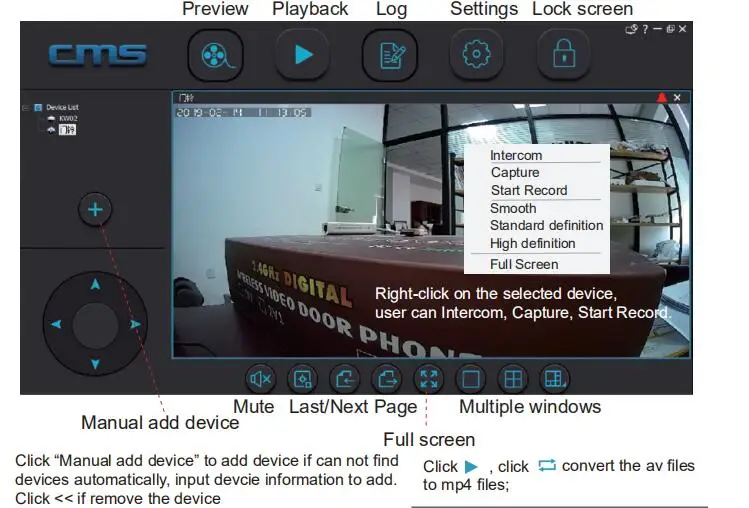Toggle the Mute speaker icon
Image resolution: width=749 pixels, height=508 pixels.
click(260, 379)
